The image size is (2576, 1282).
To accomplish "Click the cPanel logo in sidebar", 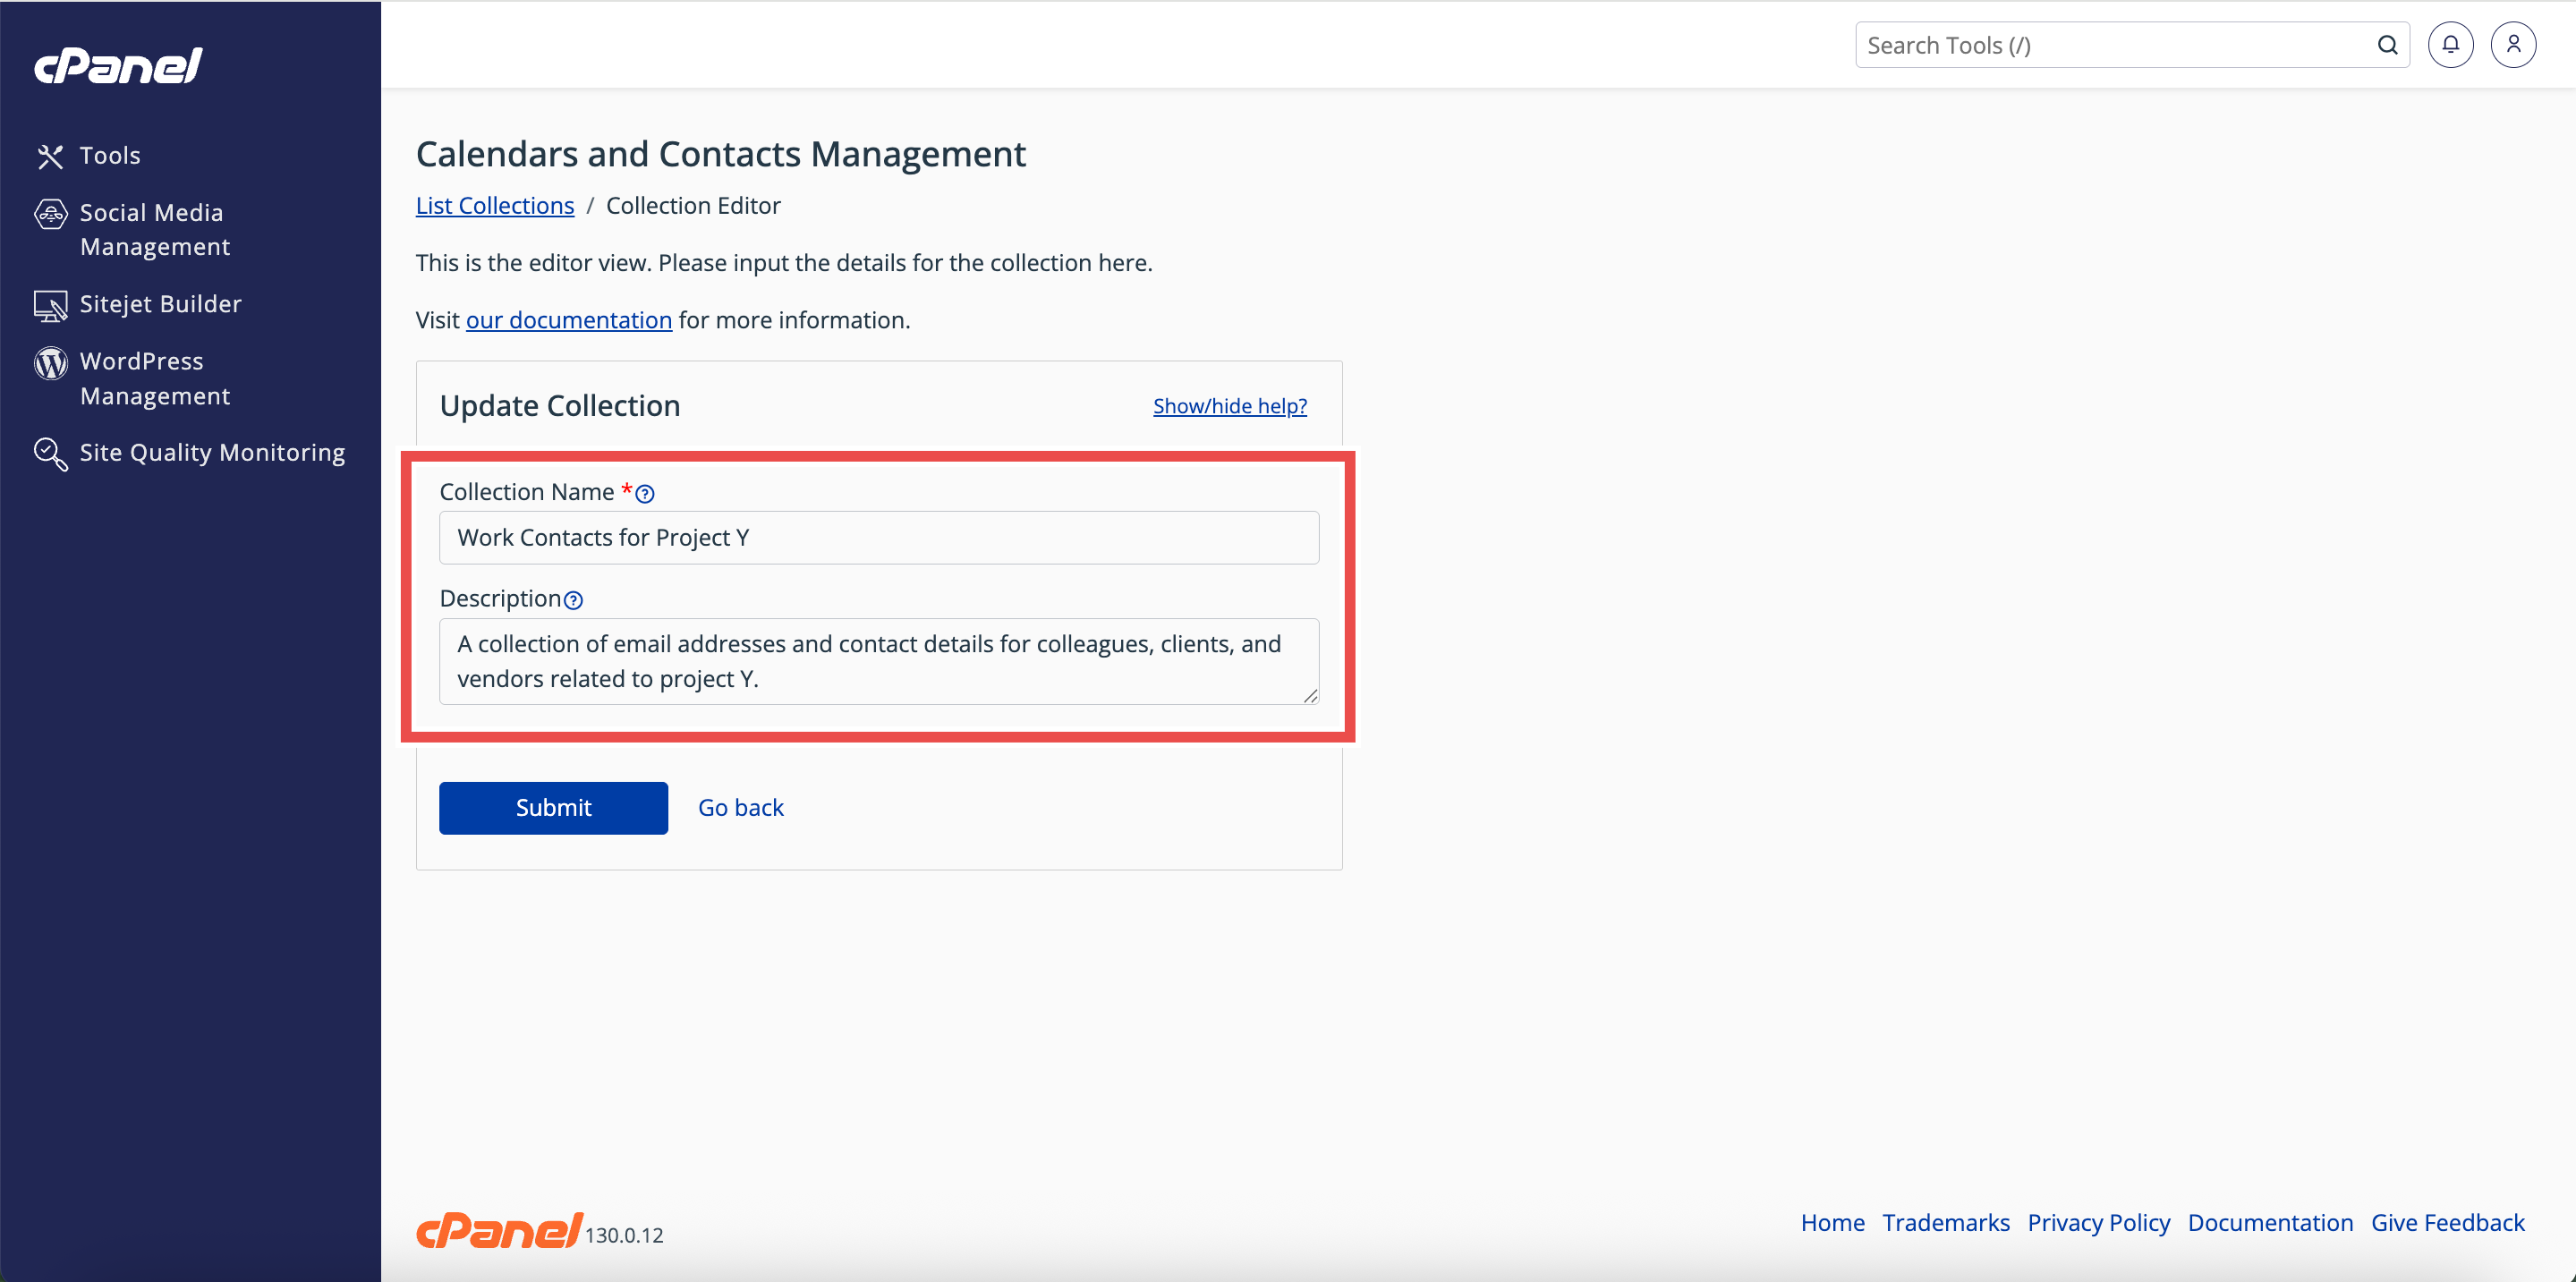I will tap(118, 66).
